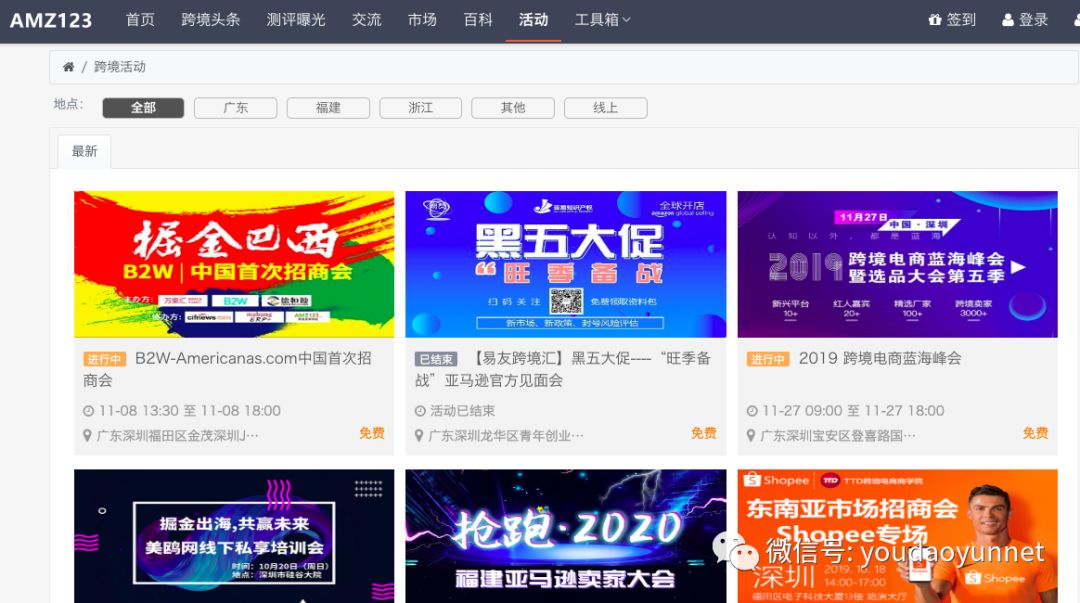The width and height of the screenshot is (1080, 603).
Task: Click the 免费 label on B2W event
Action: 372,433
